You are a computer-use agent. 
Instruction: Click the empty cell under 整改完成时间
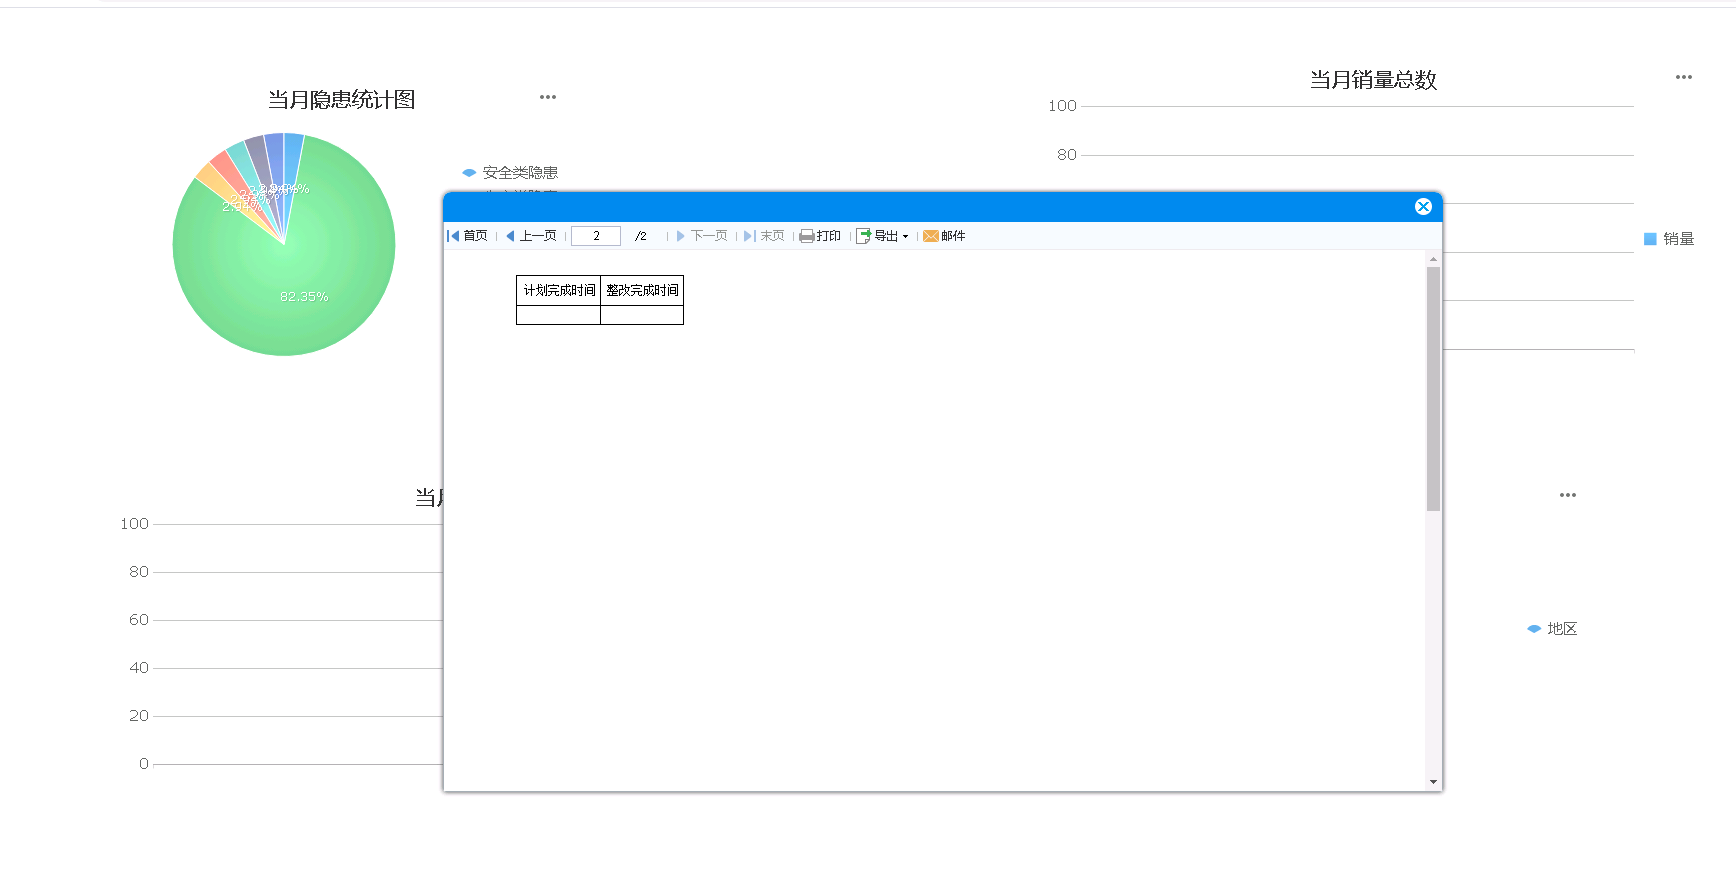pos(642,315)
